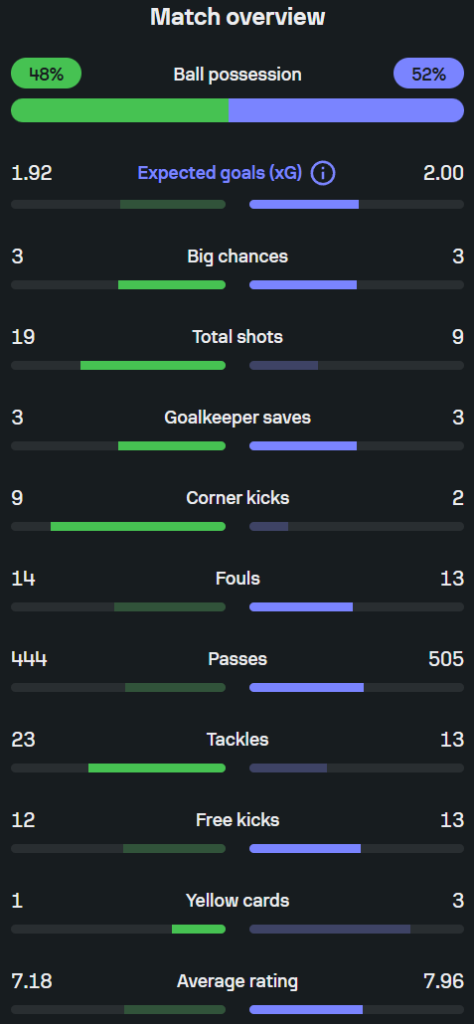Click the green 48% possession badge
The image size is (474, 1024).
point(46,73)
